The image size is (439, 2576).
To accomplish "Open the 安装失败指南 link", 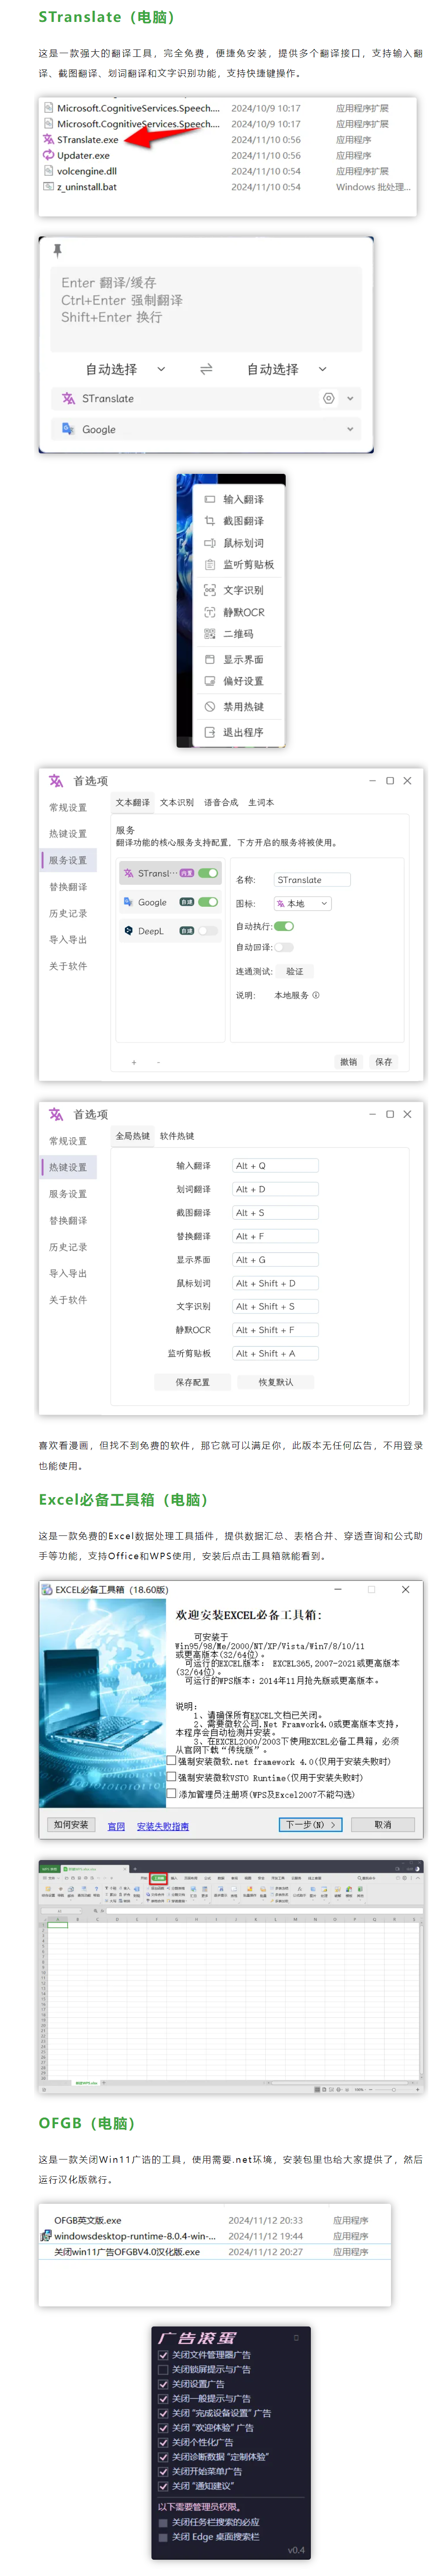I will coord(162,1826).
